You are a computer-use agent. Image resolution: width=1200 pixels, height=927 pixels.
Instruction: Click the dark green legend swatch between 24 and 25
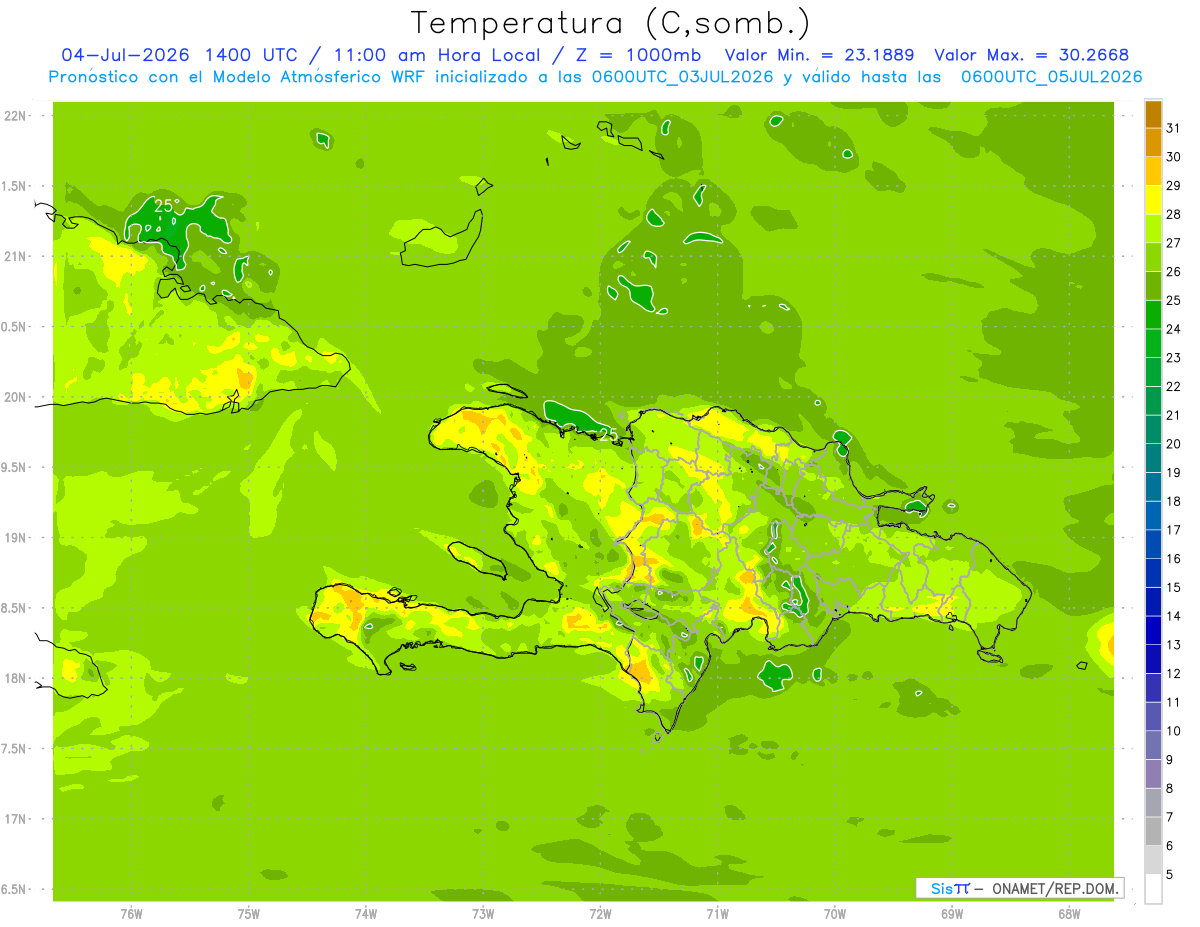pos(1153,315)
